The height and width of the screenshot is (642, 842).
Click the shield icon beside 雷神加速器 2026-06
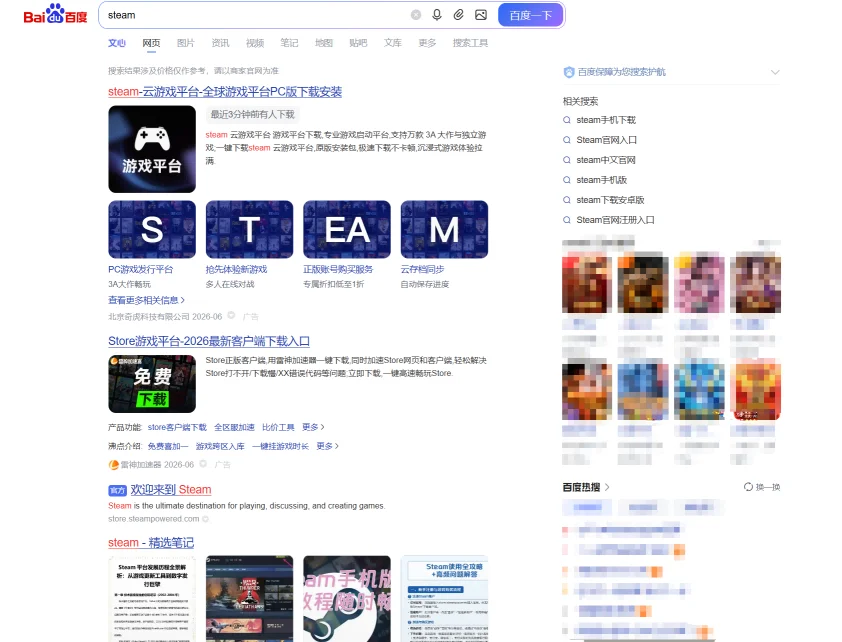tap(203, 464)
